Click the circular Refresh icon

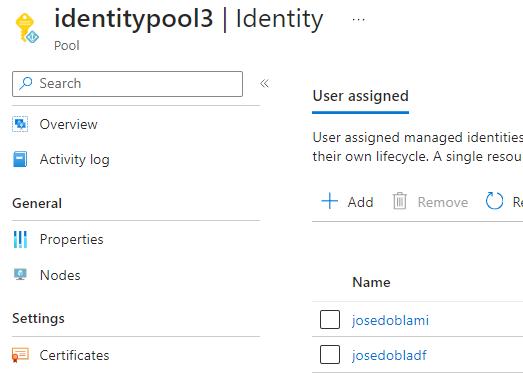click(x=494, y=201)
